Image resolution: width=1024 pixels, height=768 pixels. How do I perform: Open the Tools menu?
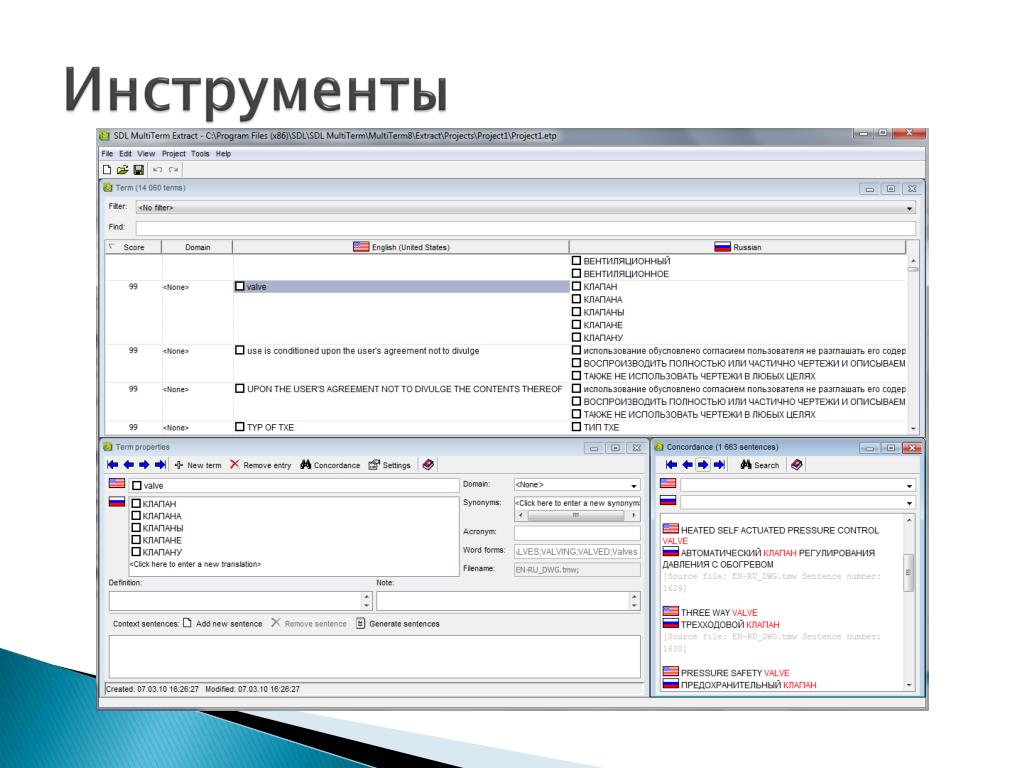(200, 154)
